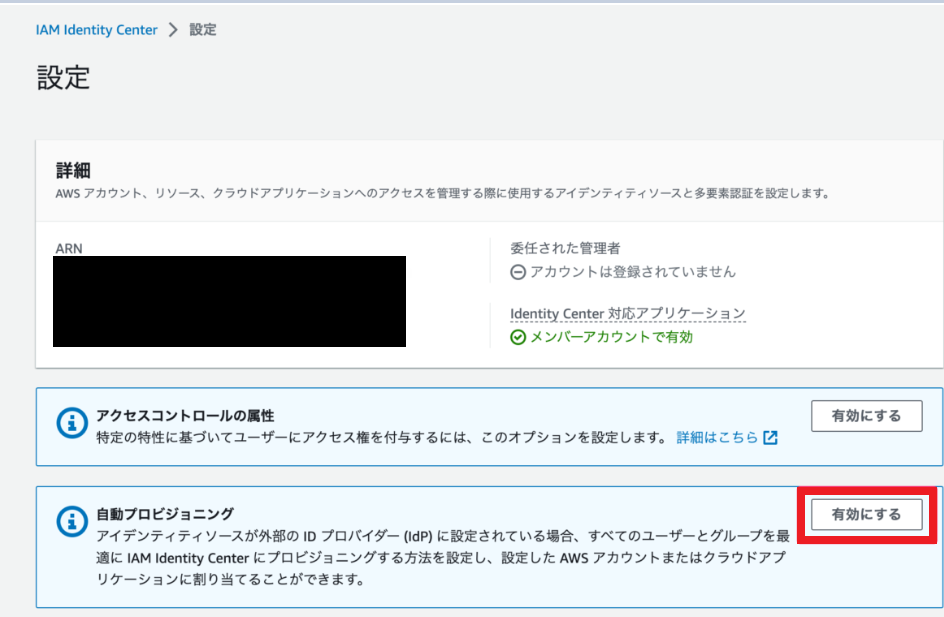
Task: Enable アクセスコントロールの属性 with 有効にする
Action: (866, 416)
